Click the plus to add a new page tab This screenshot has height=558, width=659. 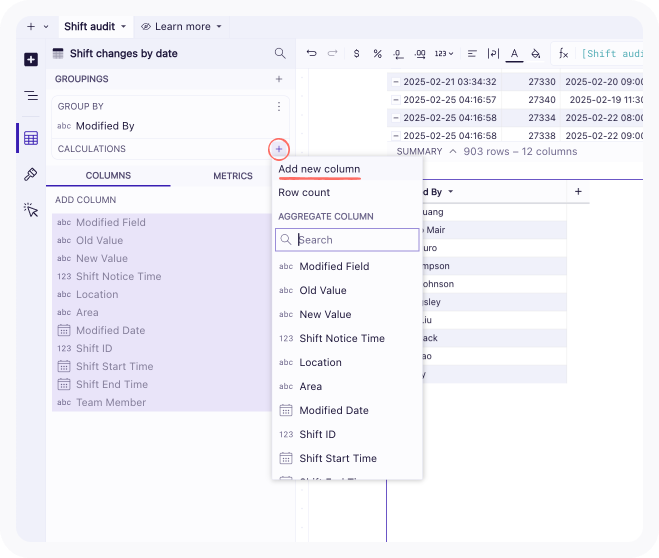click(x=31, y=26)
